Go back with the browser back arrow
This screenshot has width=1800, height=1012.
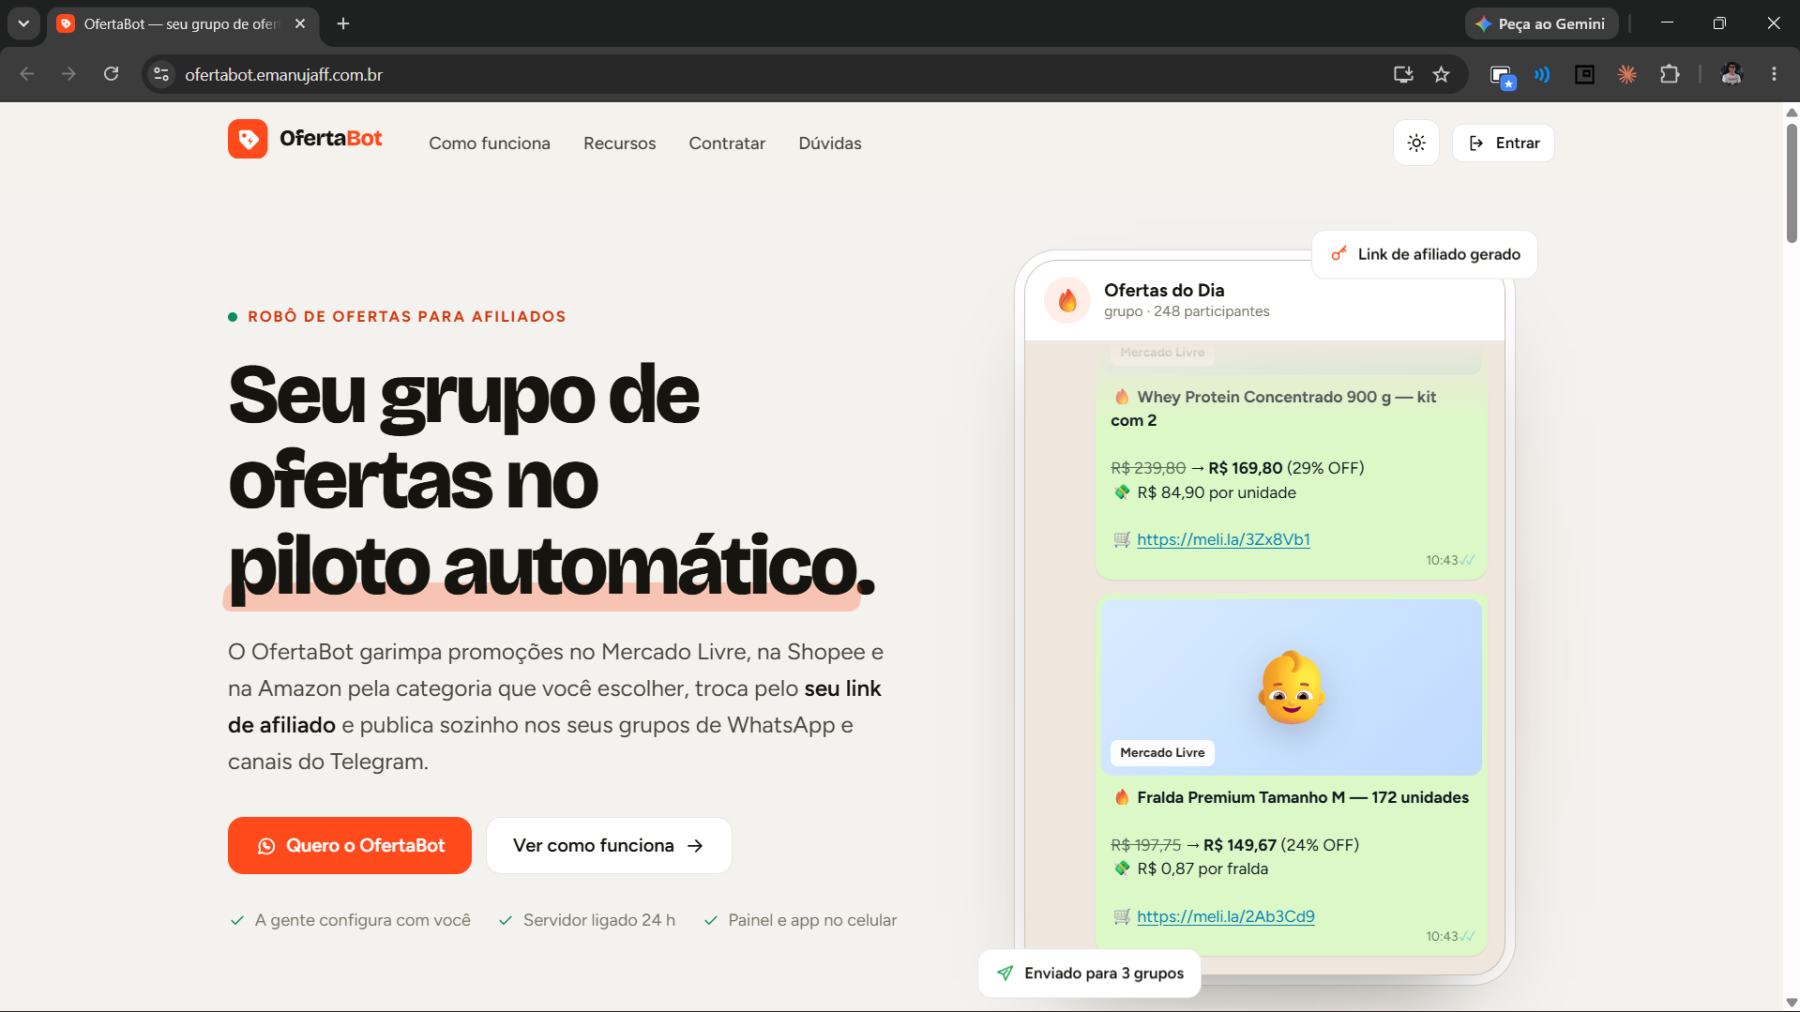[x=27, y=74]
